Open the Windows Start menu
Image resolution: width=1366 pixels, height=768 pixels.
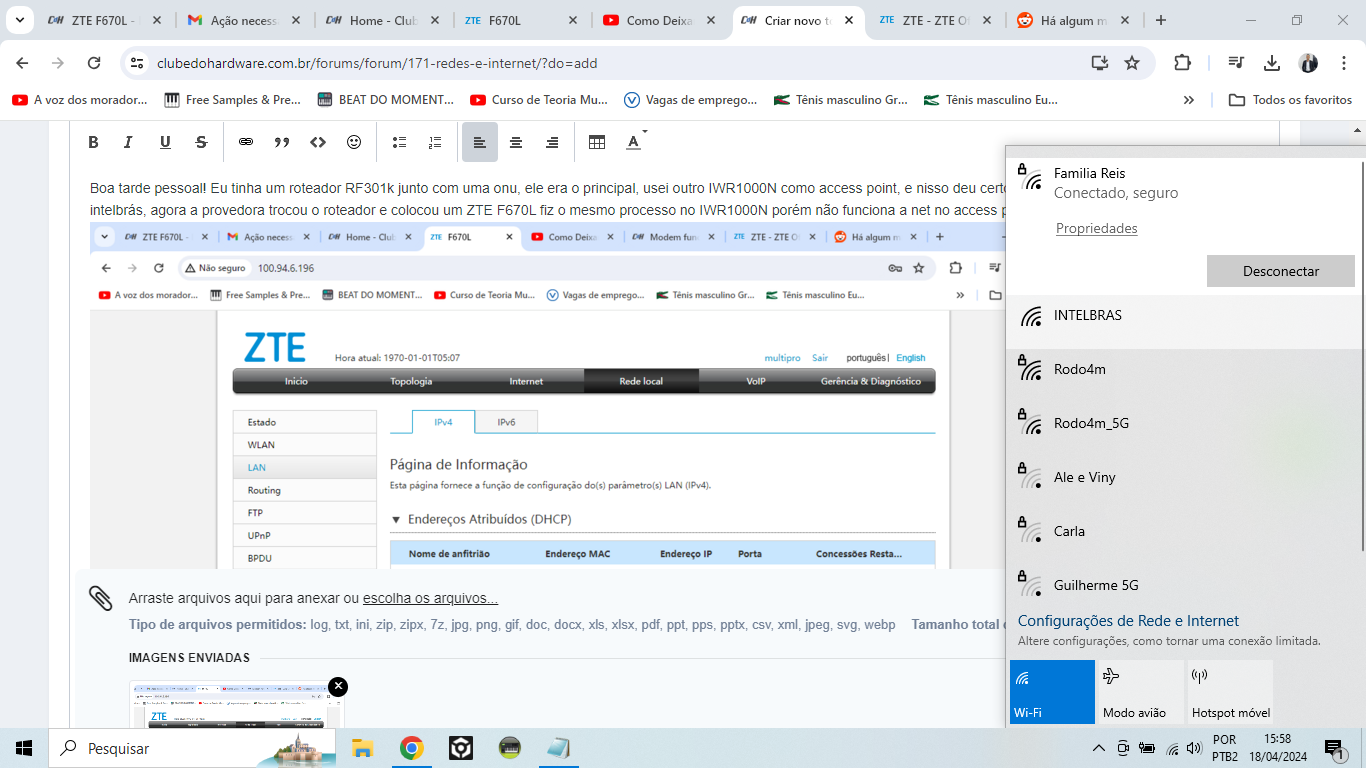24,748
